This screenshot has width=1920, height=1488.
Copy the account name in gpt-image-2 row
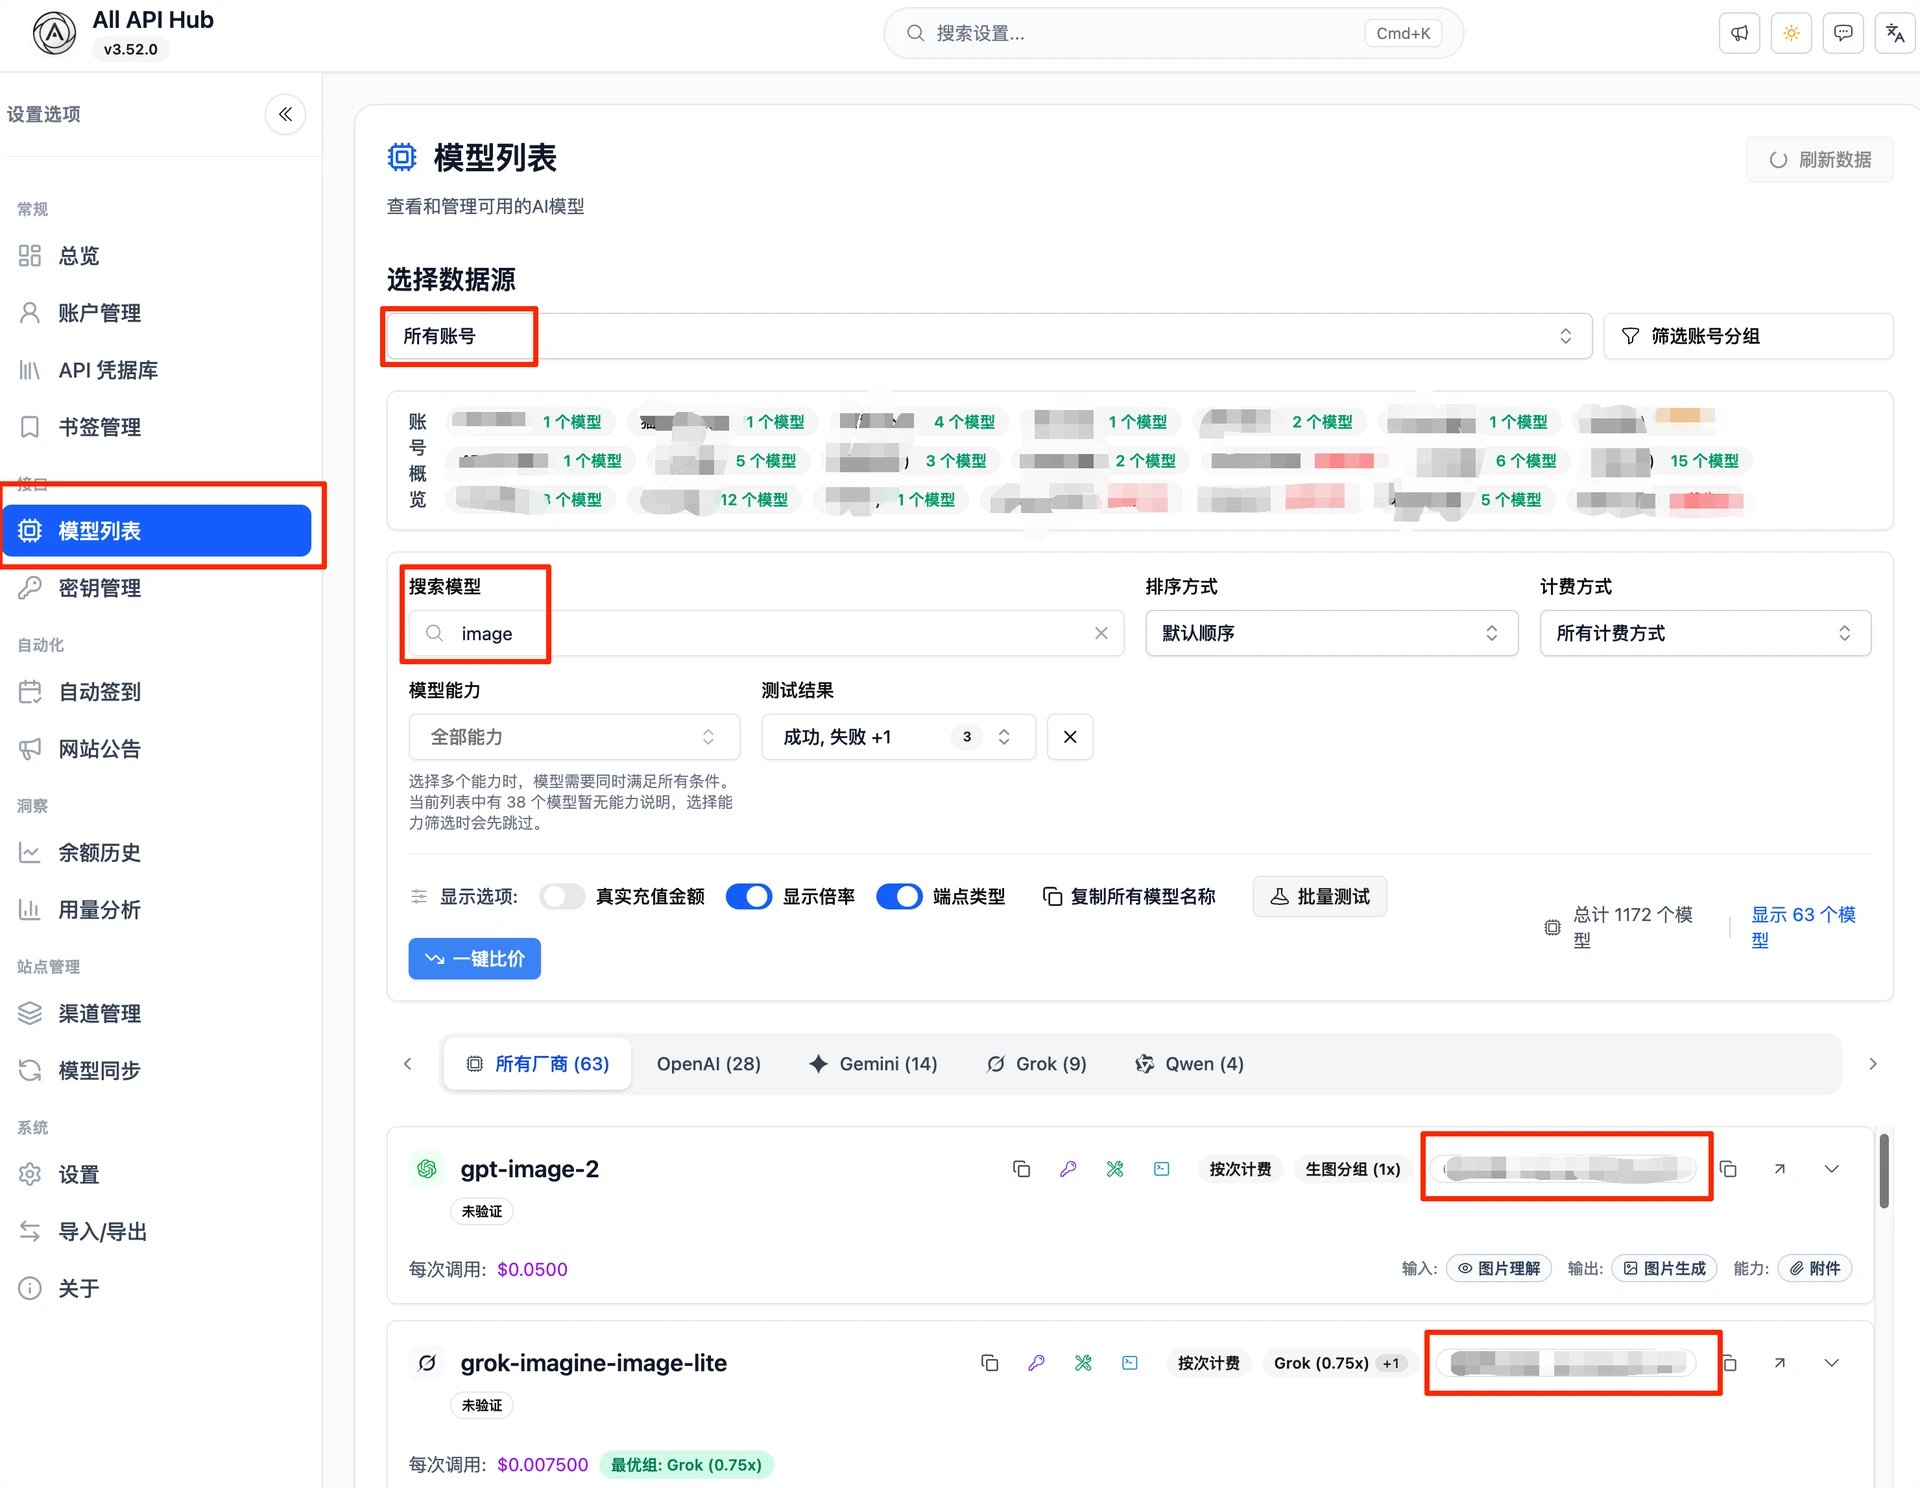tap(1728, 1169)
